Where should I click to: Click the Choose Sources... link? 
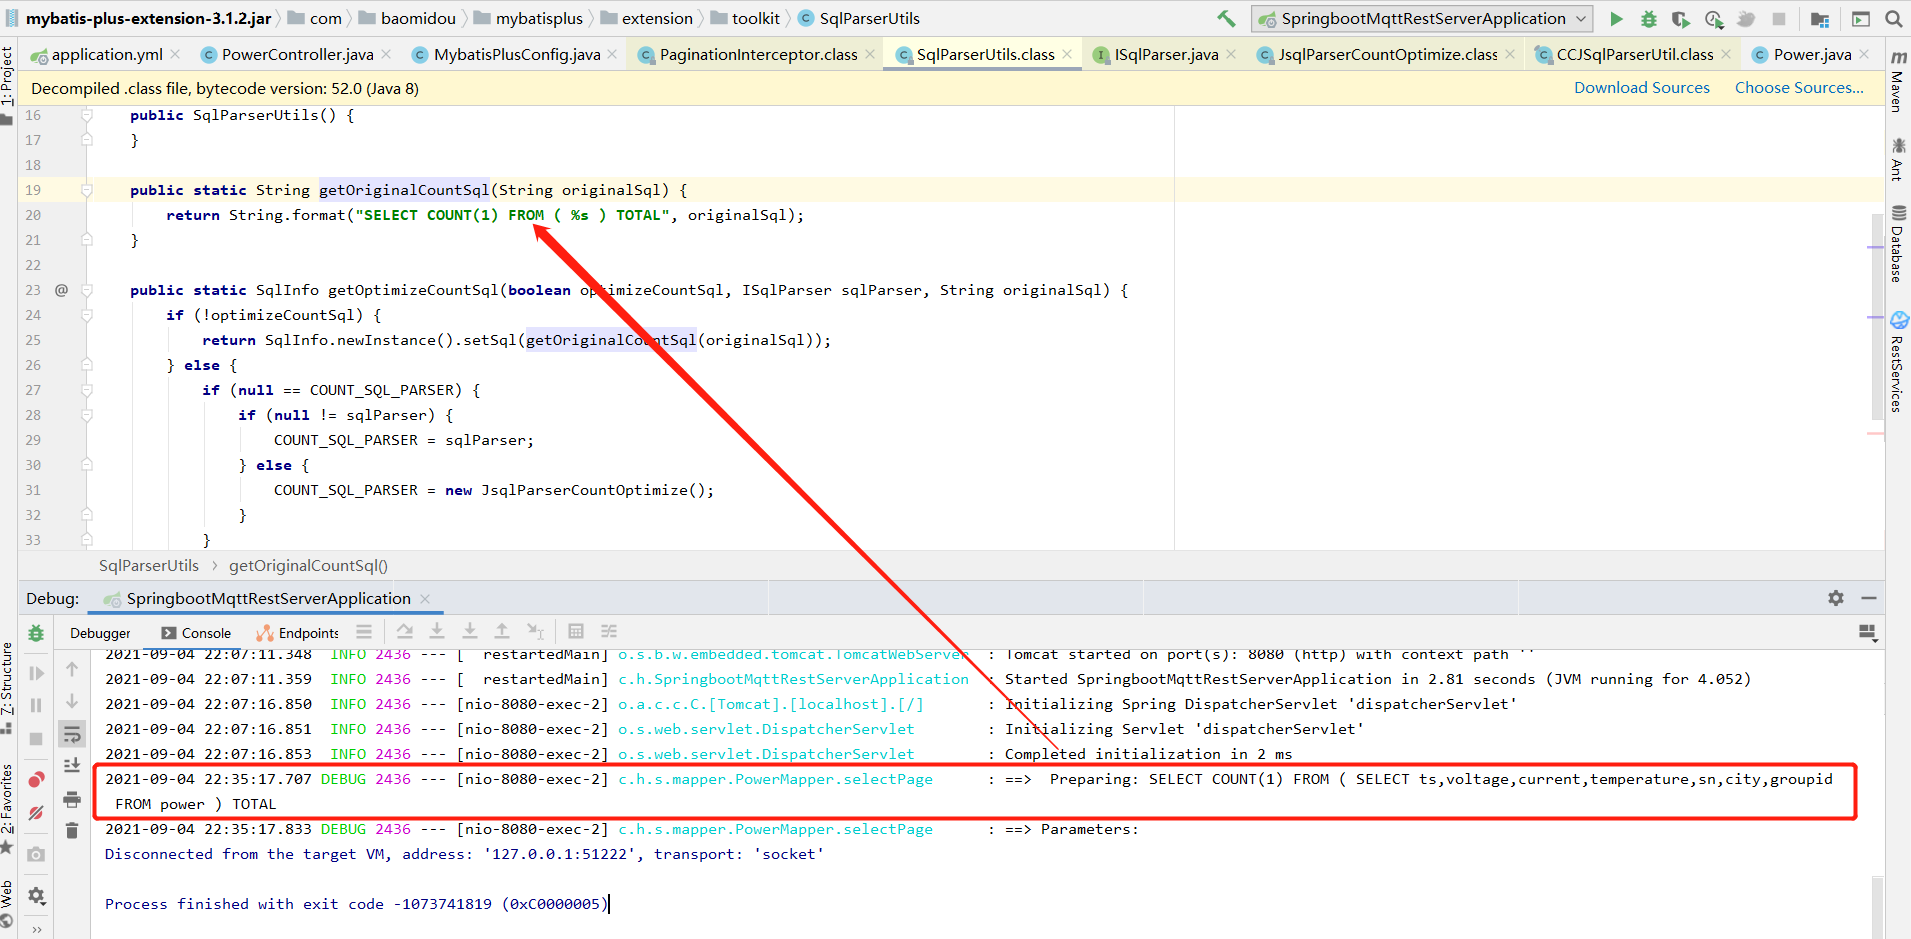[x=1799, y=88]
